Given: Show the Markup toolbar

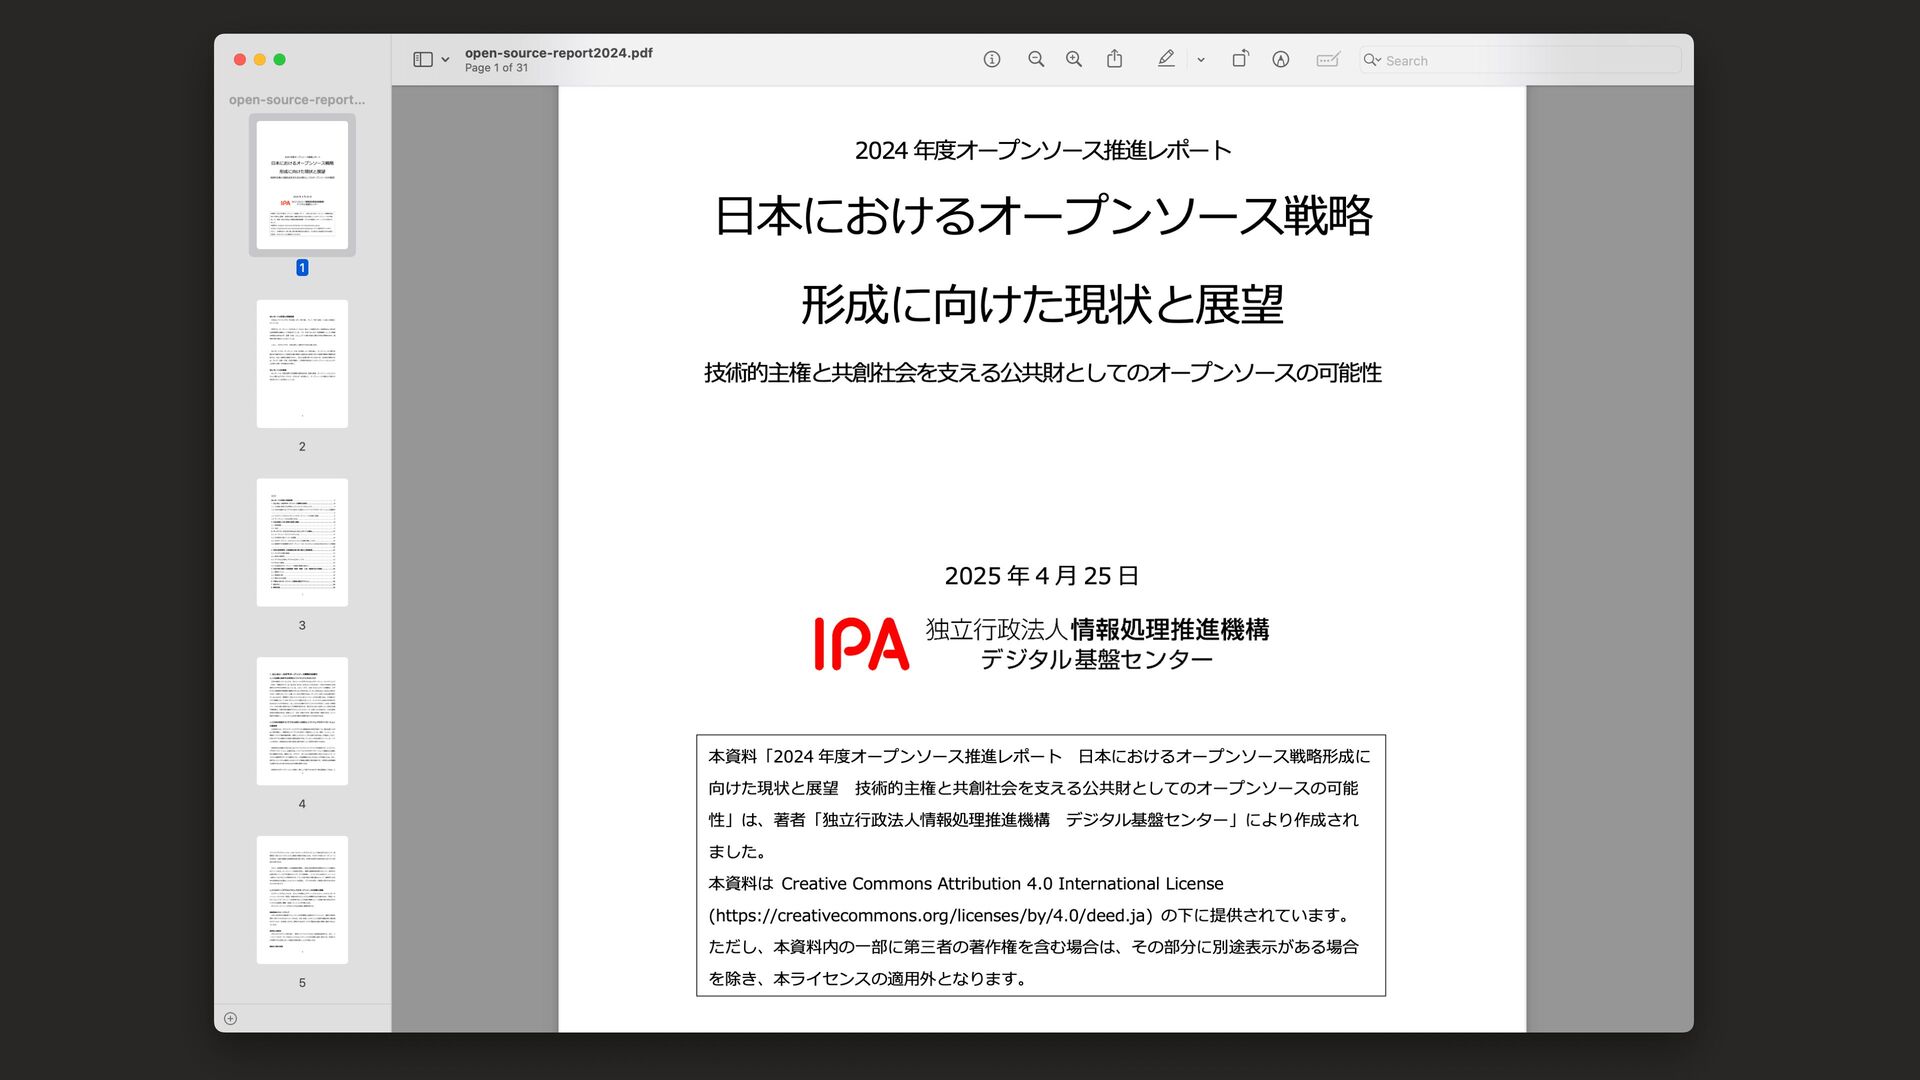Looking at the screenshot, I should (1281, 60).
